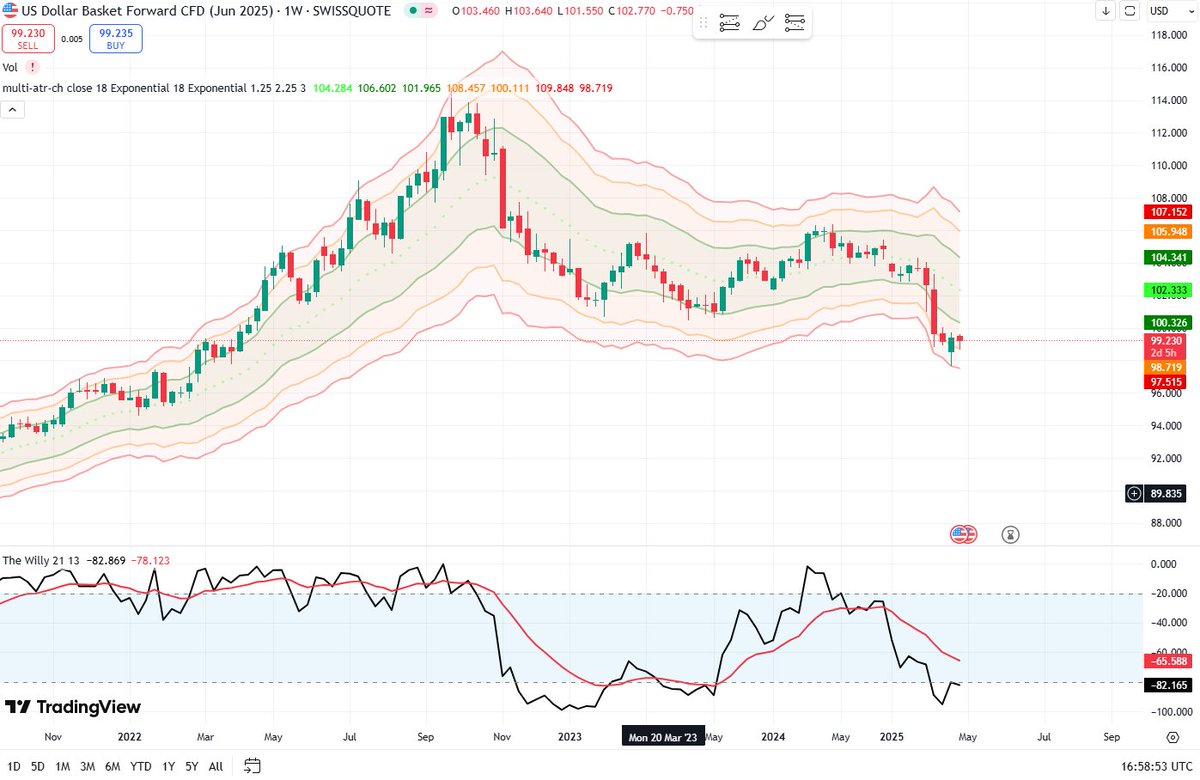
Task: Open the go-to-date calendar icon
Action: (x=253, y=767)
